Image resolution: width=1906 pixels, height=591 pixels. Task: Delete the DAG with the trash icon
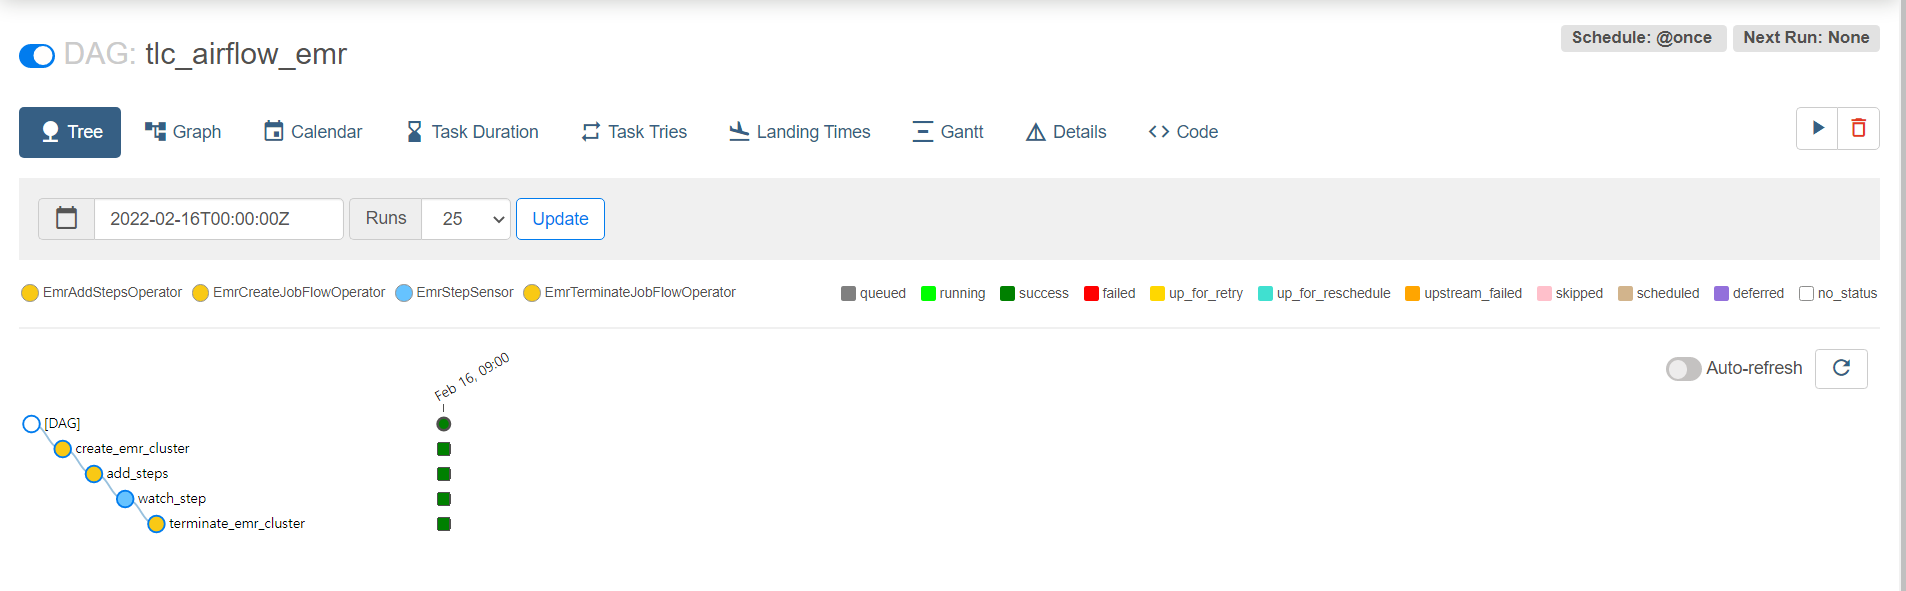click(1858, 128)
